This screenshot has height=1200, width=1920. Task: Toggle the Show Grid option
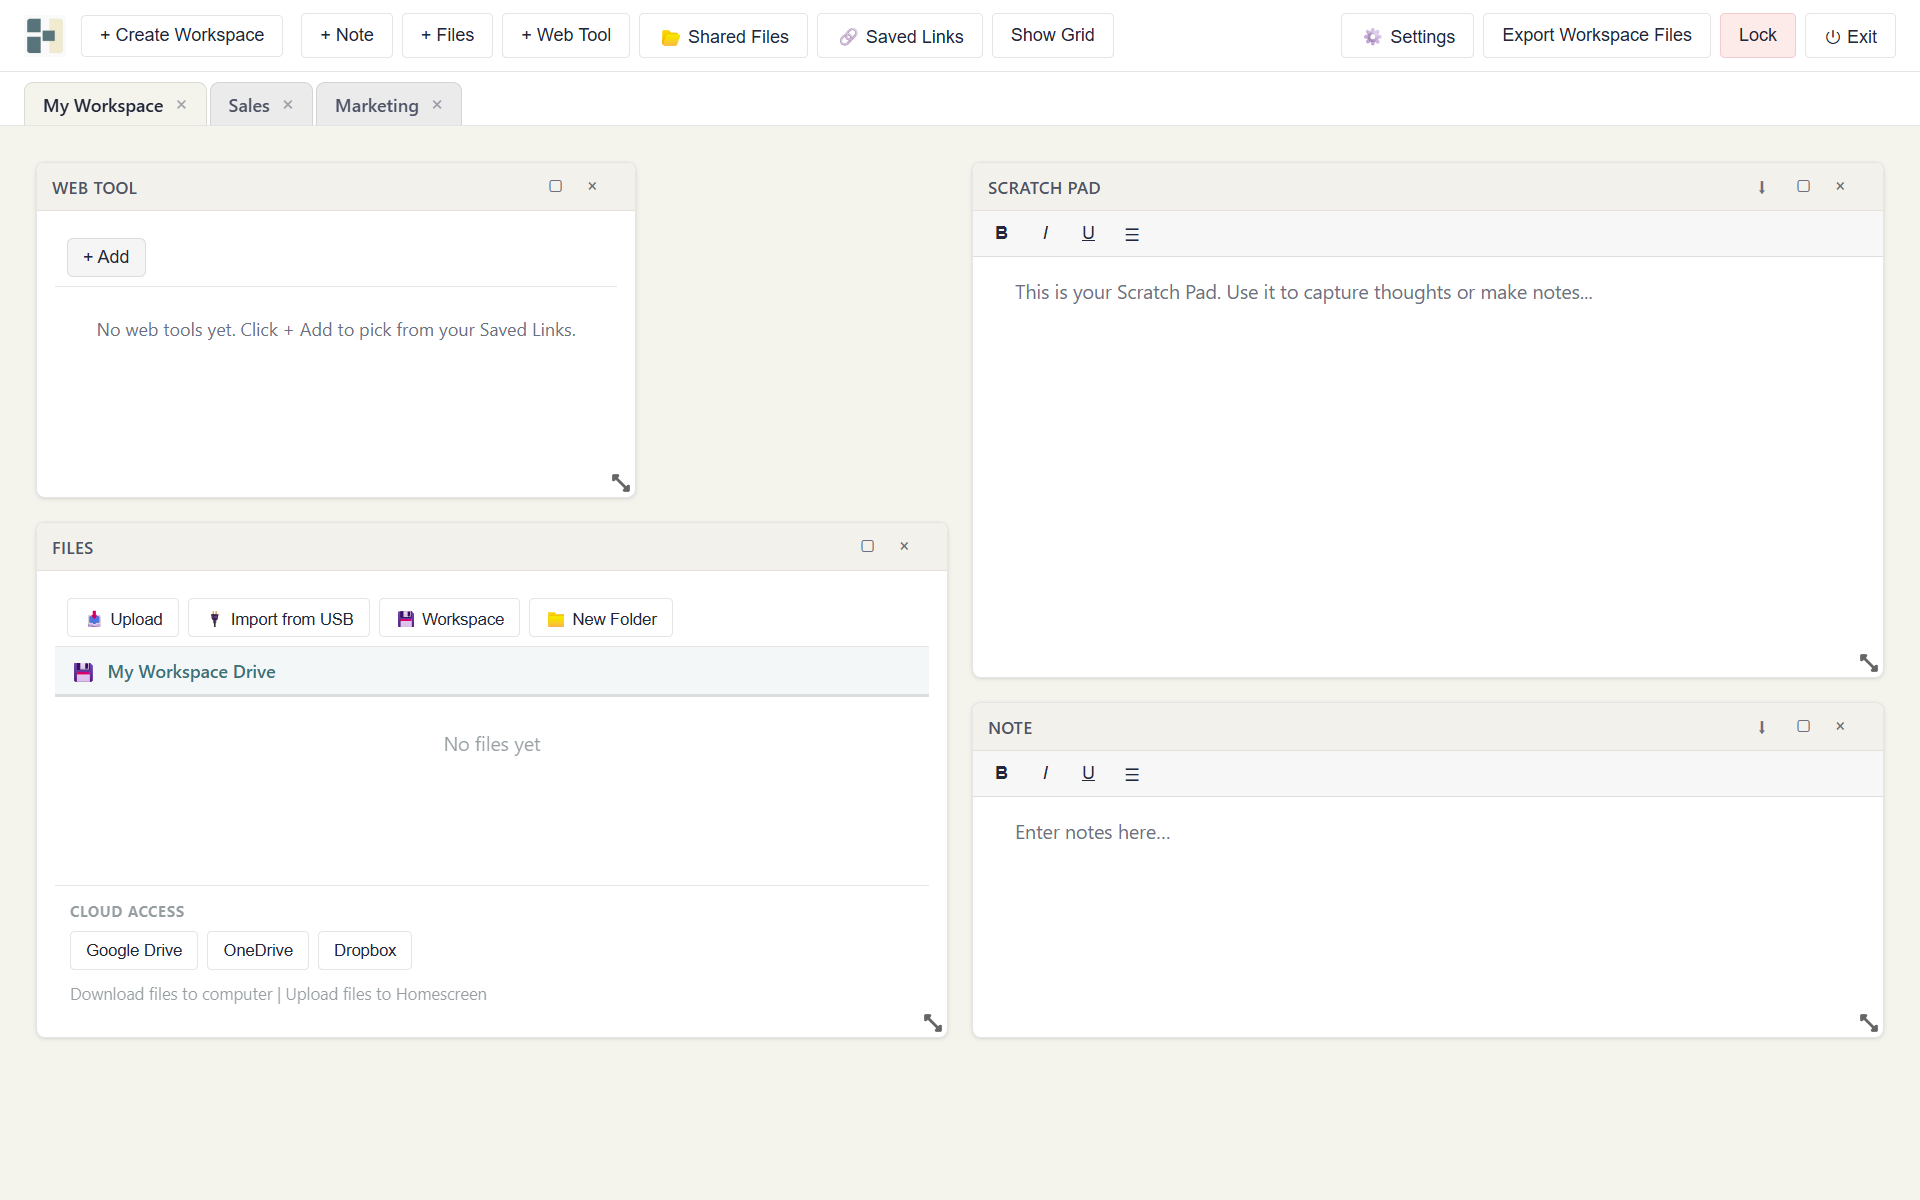tap(1052, 35)
